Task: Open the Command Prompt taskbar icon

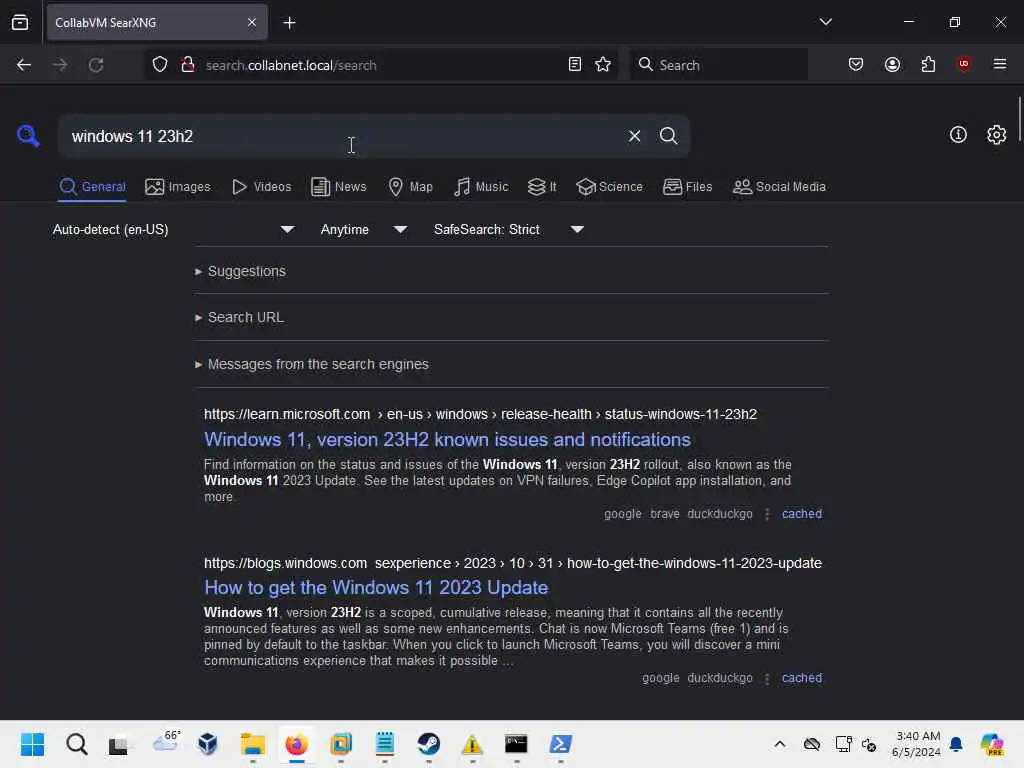Action: tap(516, 744)
